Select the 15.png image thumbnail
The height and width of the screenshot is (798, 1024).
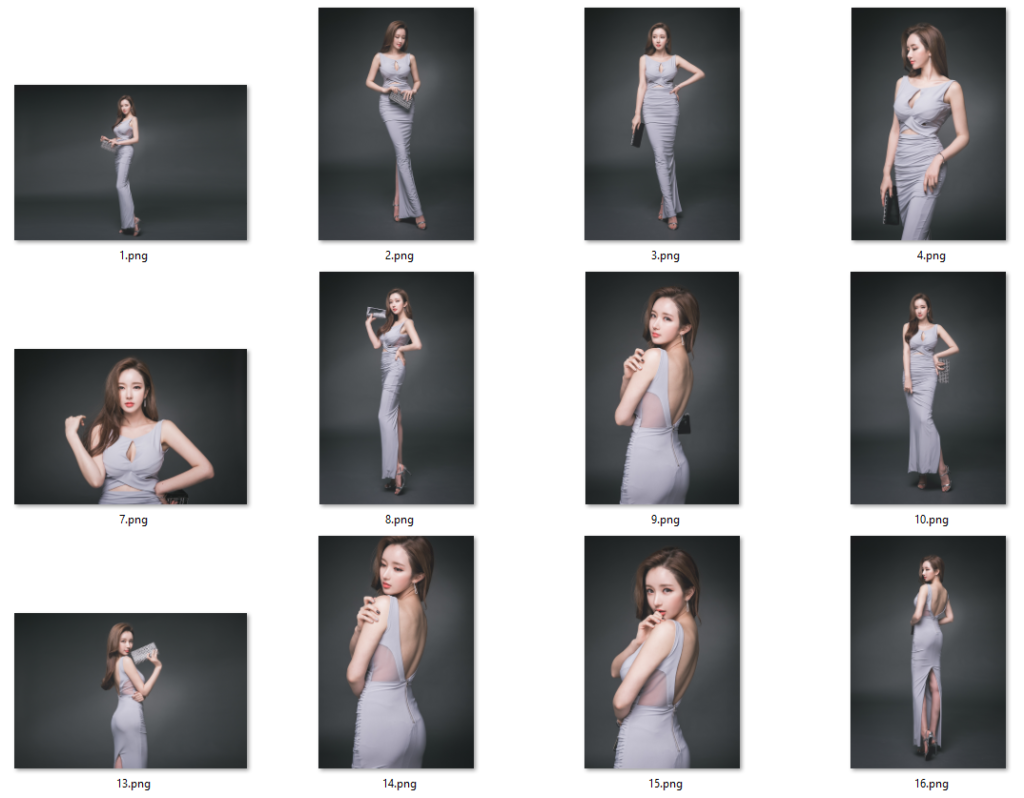tap(662, 652)
